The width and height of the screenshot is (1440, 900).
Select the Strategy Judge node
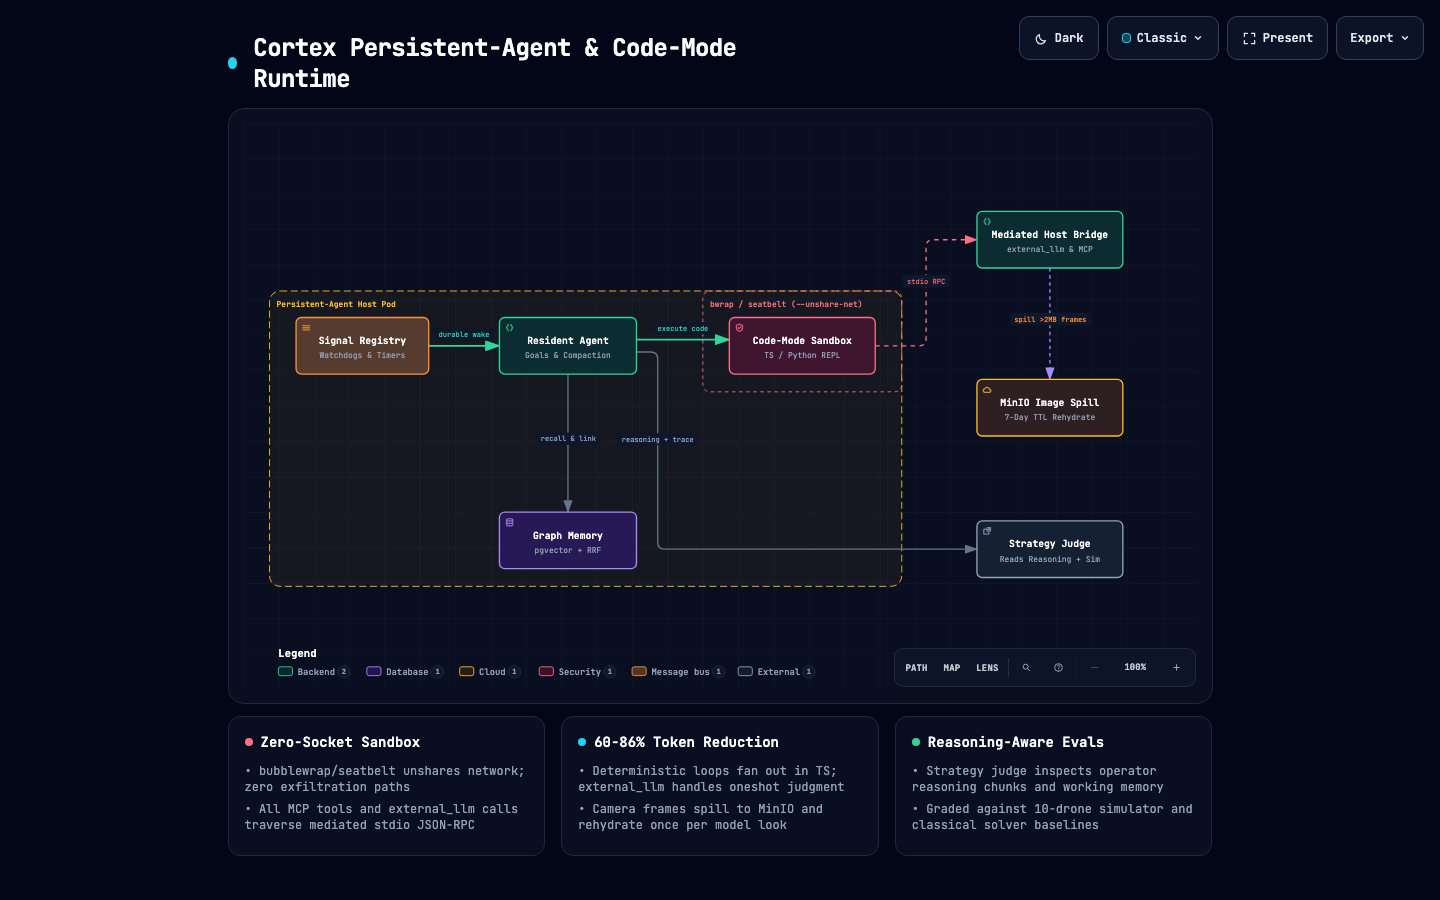point(1050,550)
